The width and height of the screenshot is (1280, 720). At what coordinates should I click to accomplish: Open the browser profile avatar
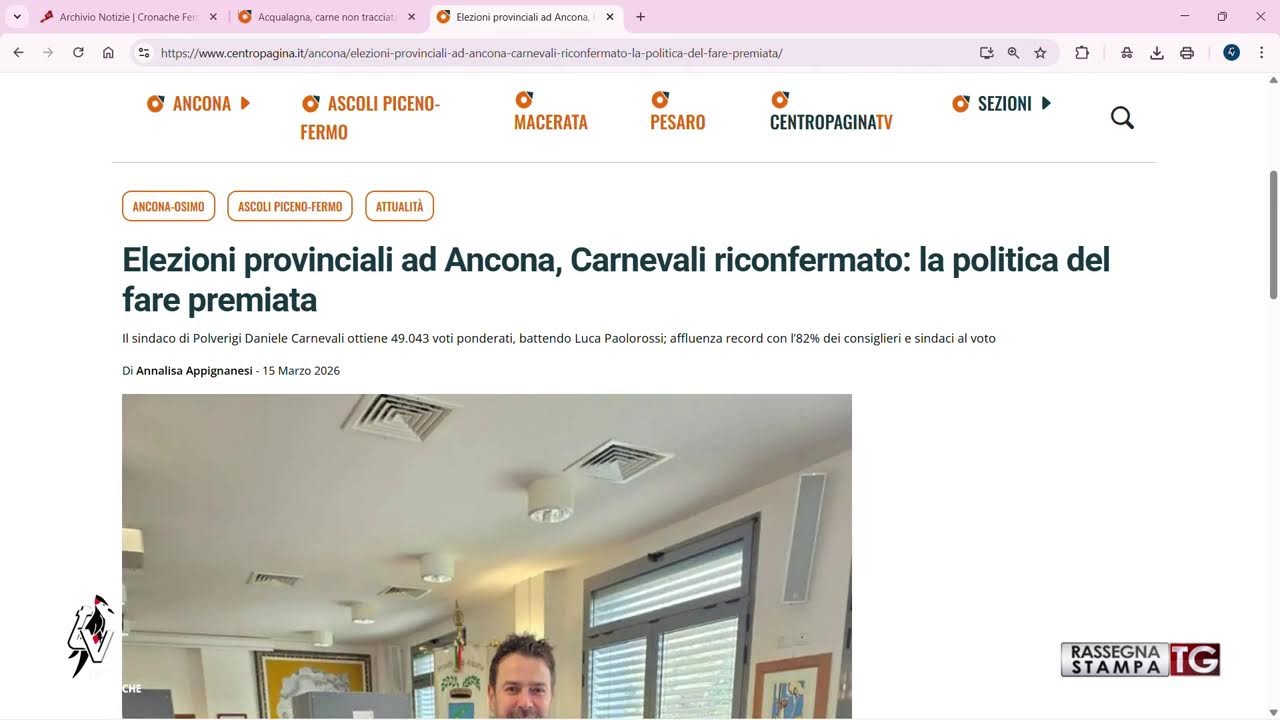coord(1232,53)
